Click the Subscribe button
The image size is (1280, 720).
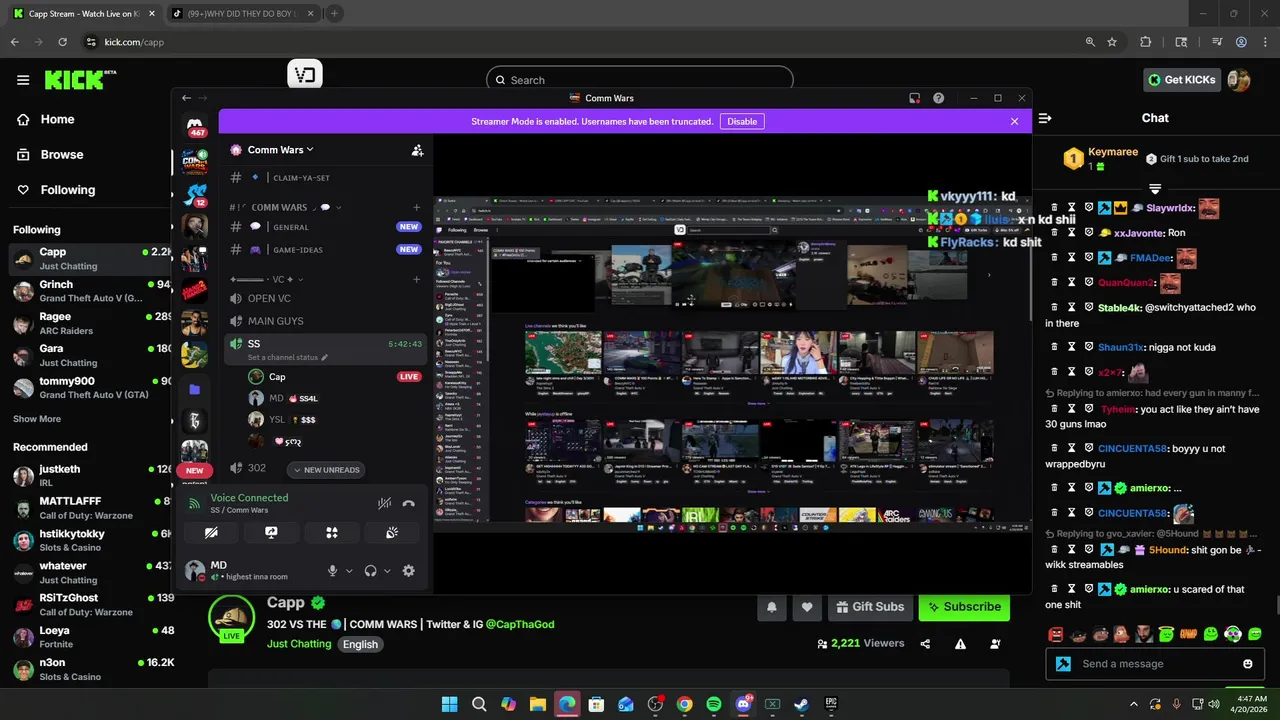[964, 606]
